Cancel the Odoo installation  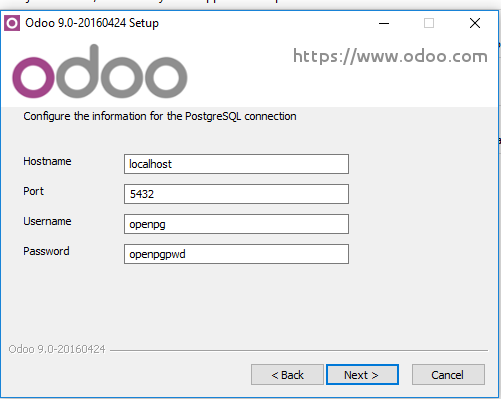pos(448,375)
